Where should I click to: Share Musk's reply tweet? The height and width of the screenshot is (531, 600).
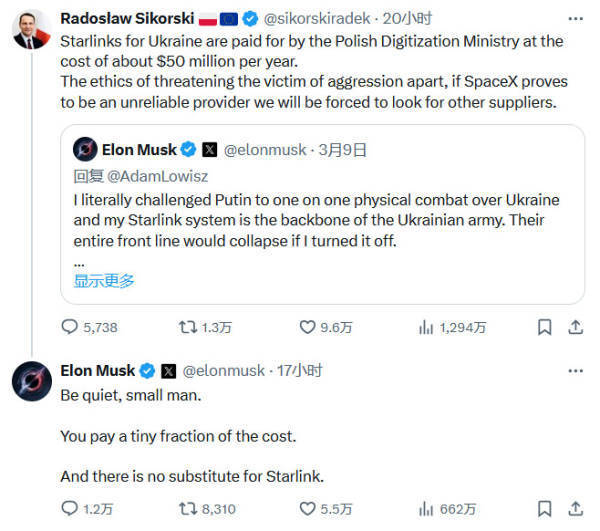576,509
